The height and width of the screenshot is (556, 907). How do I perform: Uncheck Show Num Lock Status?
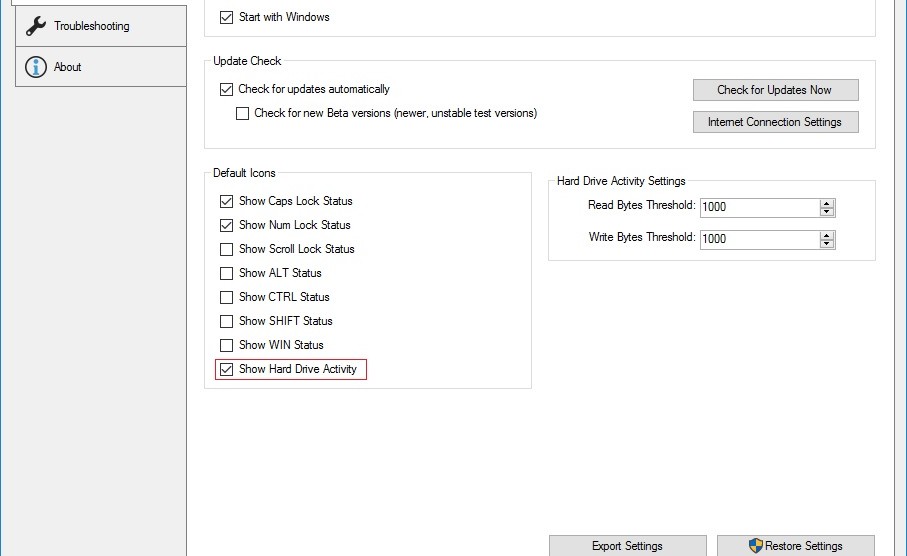click(227, 225)
